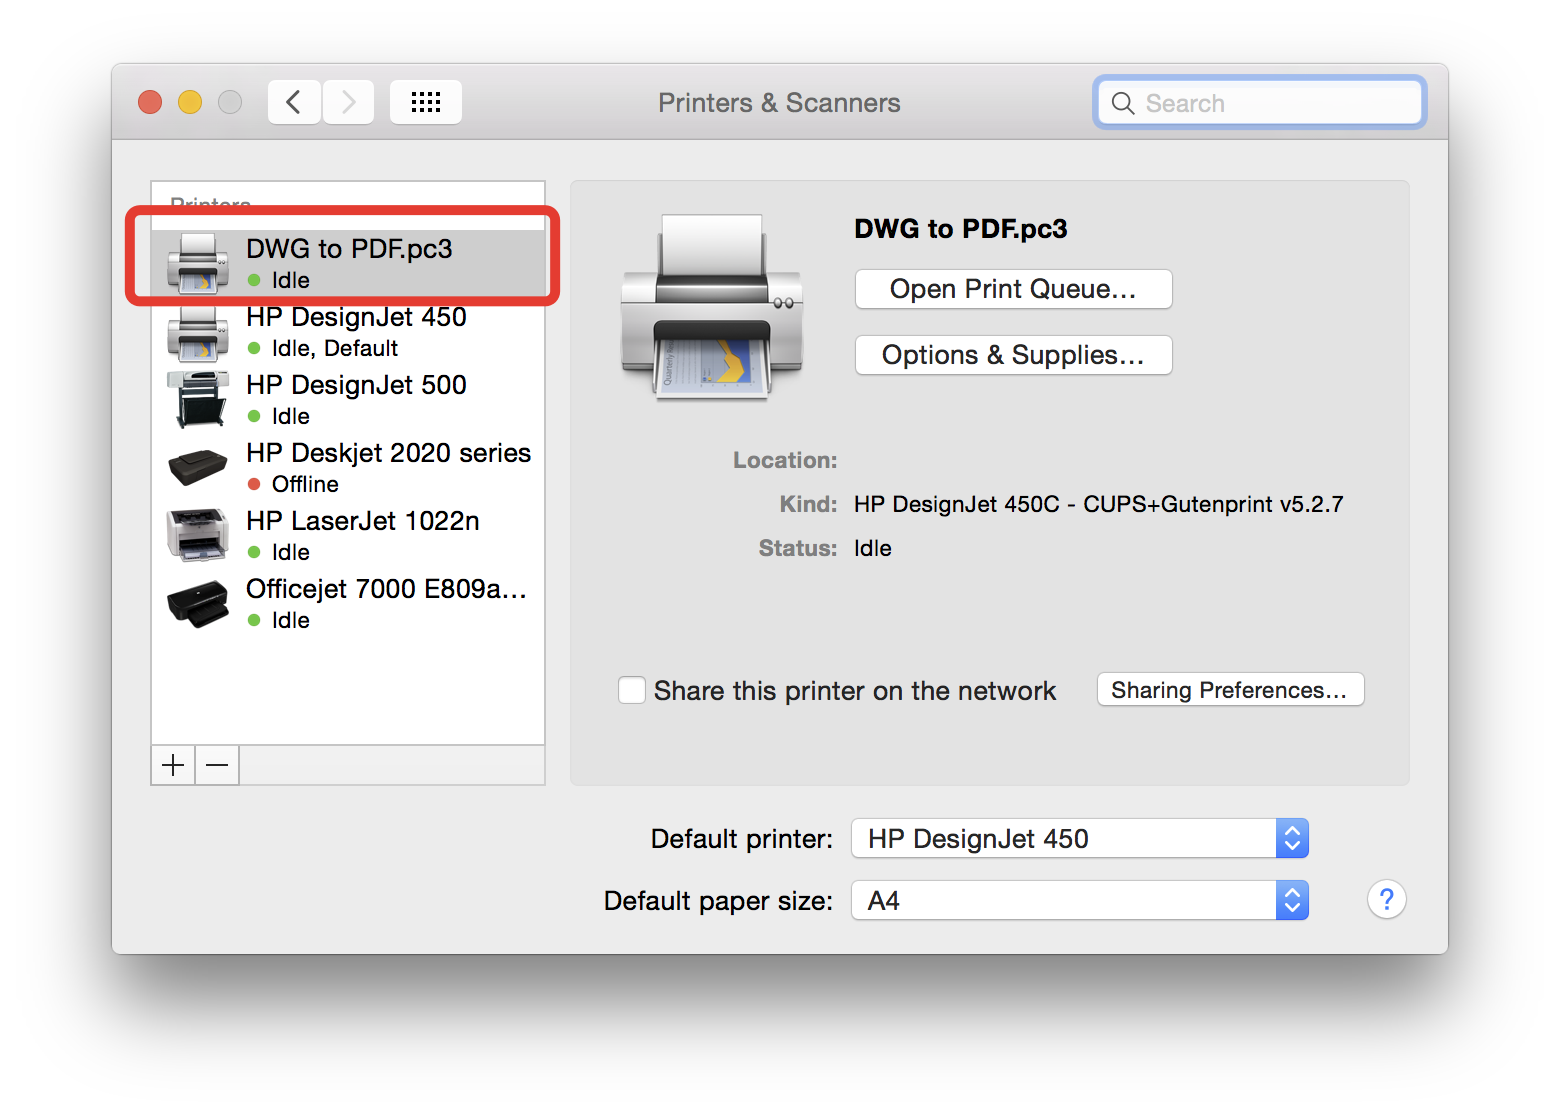Select HP DesignJet 450 in printer list
The width and height of the screenshot is (1560, 1114).
356,331
